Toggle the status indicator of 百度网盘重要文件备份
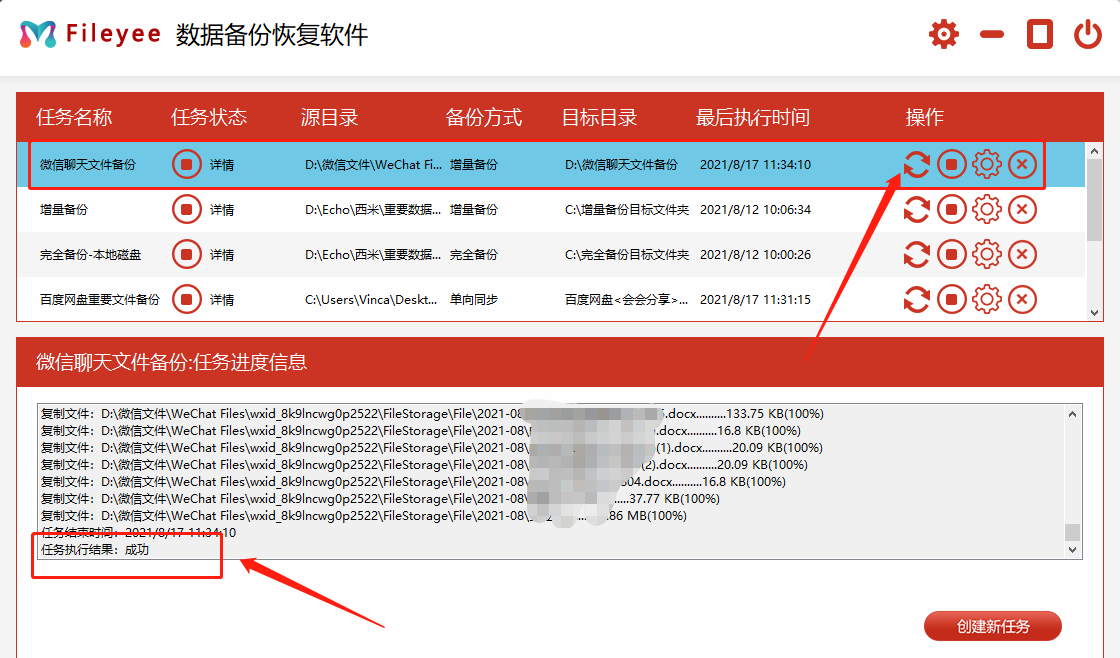1120x658 pixels. coord(187,299)
